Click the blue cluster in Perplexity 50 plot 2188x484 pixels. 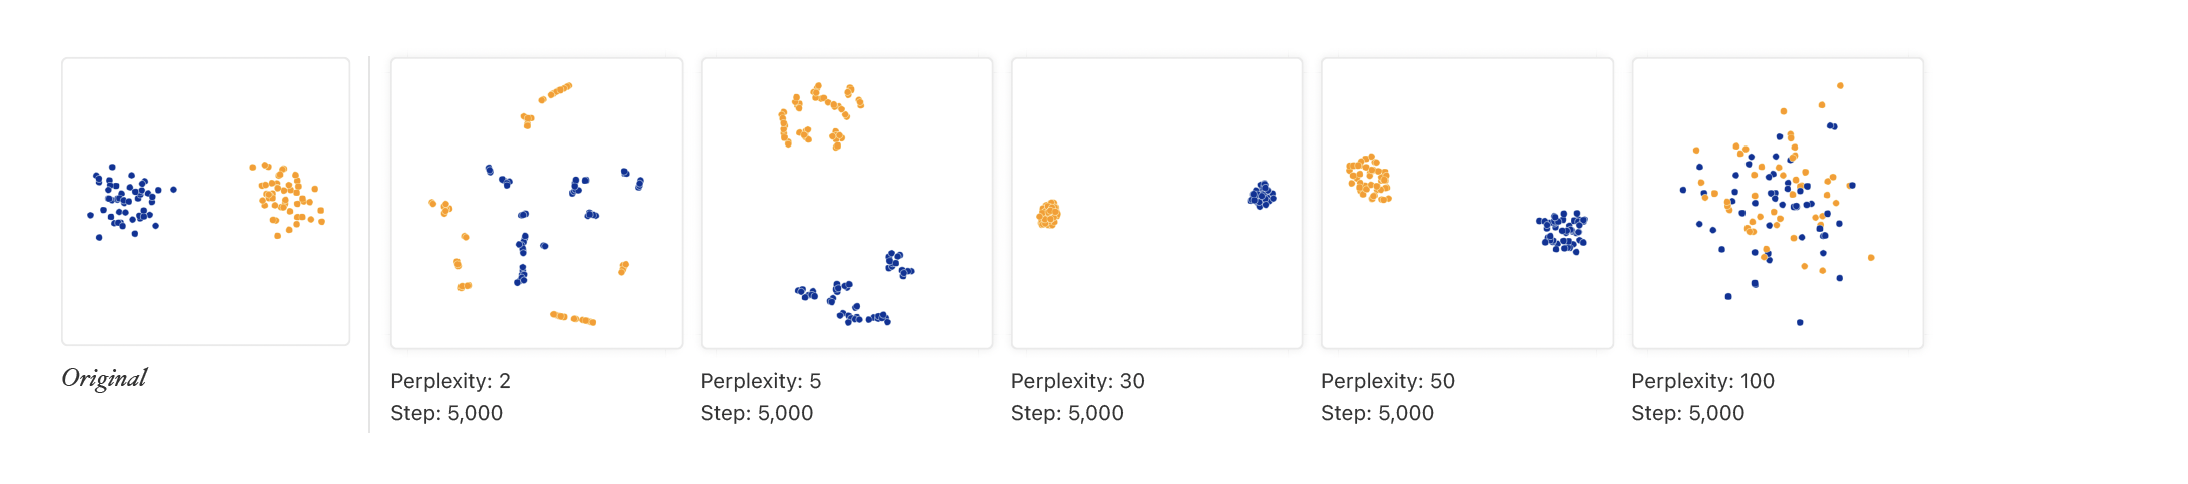click(1562, 232)
